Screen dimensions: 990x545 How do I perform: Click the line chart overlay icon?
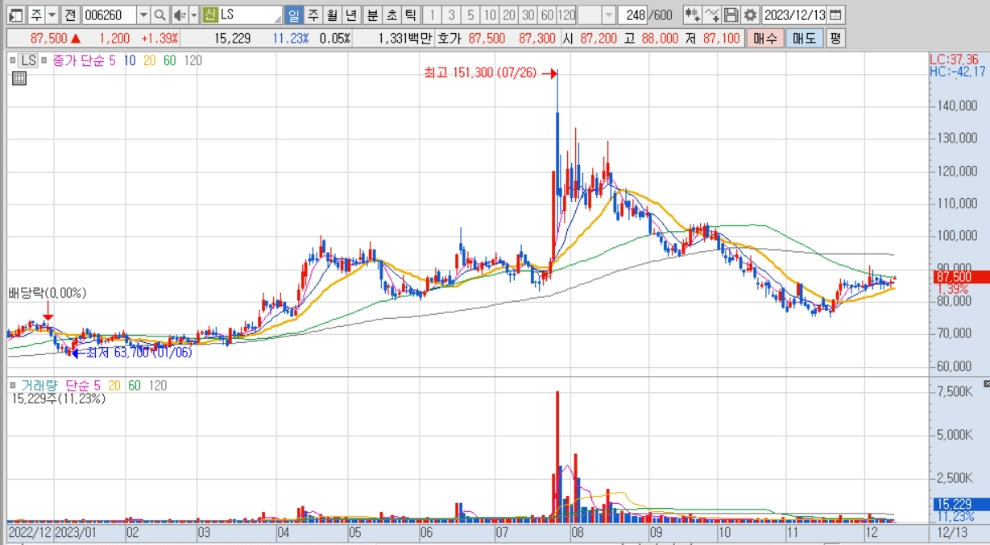point(711,15)
